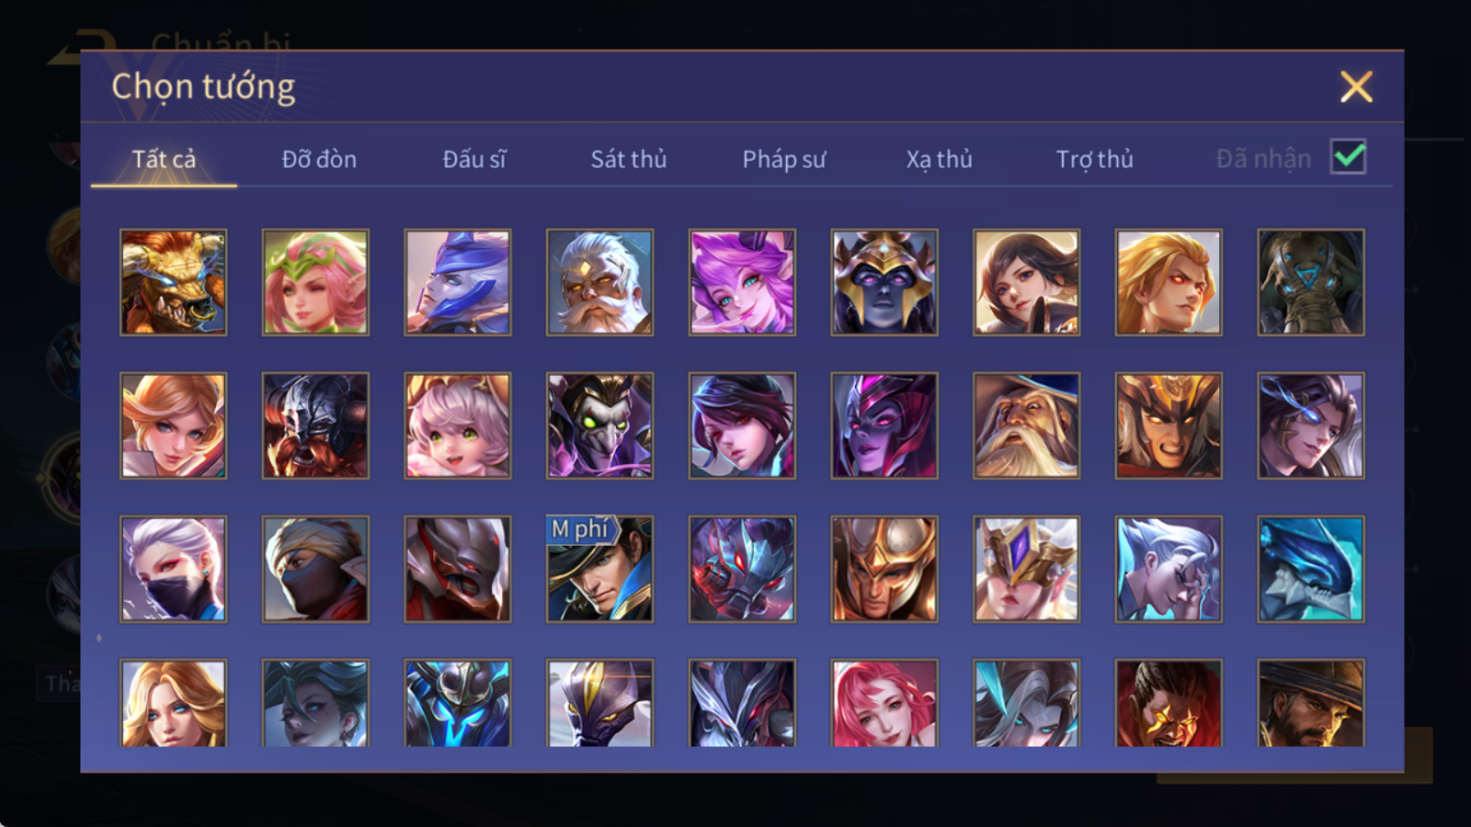Open the 'Đấu sĩ' tab

(x=474, y=159)
